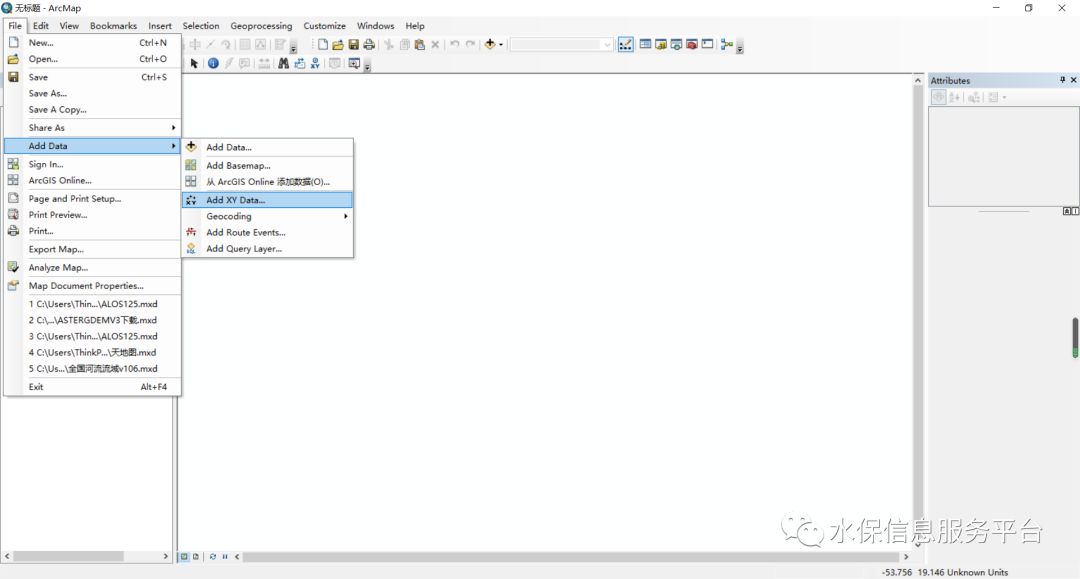Choose ArcGIS Online... in File menu

93,180
